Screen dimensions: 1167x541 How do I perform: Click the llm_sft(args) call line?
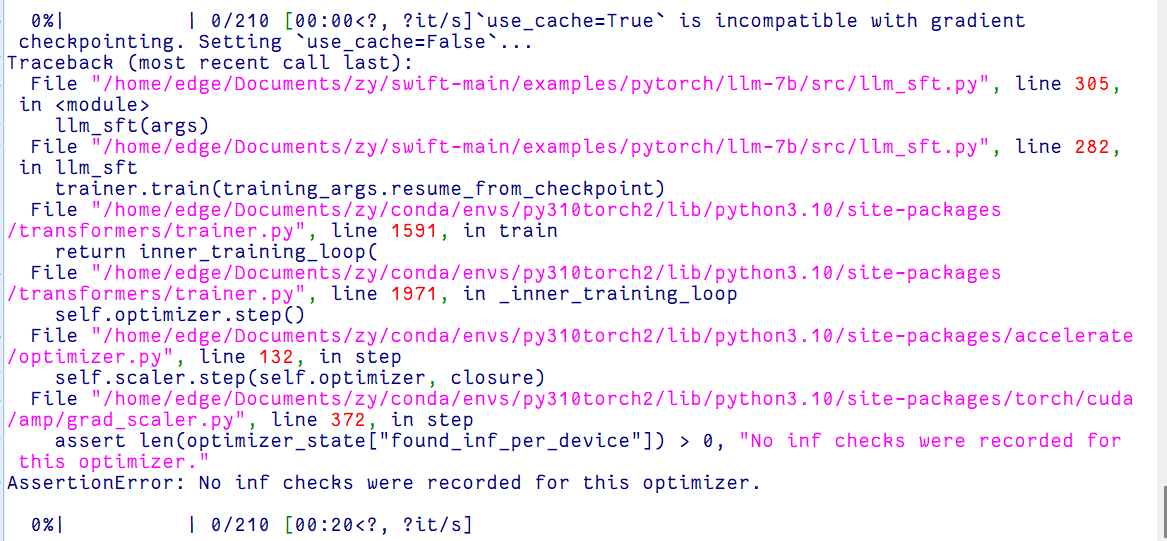(132, 126)
